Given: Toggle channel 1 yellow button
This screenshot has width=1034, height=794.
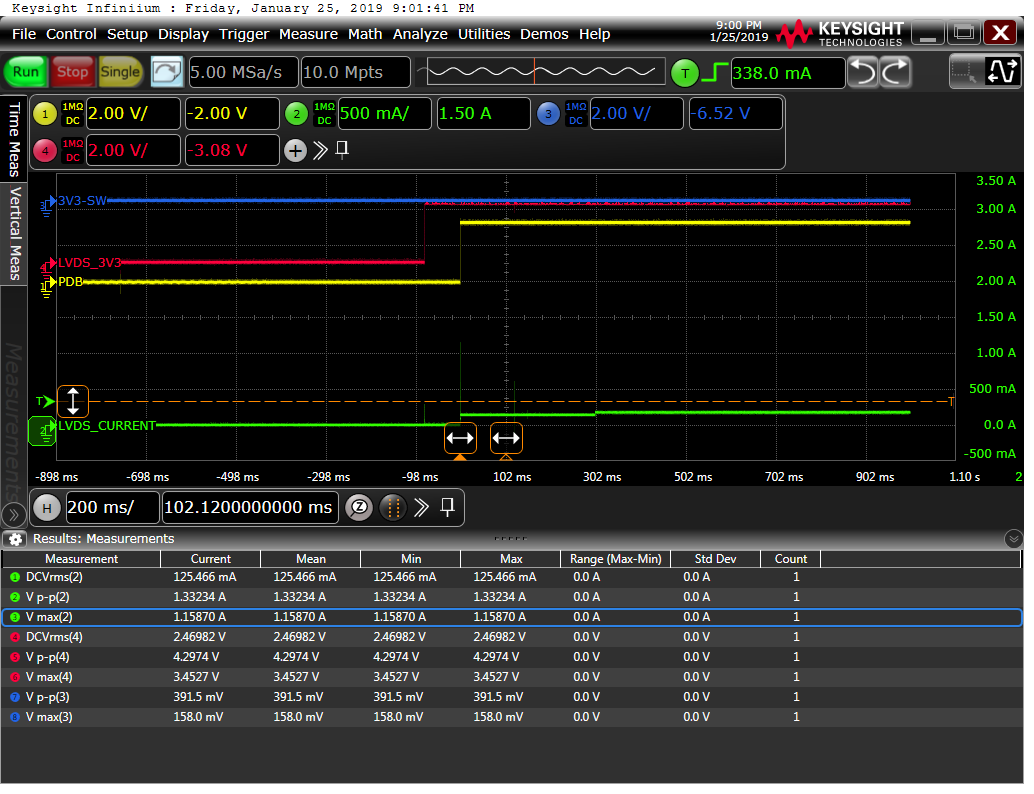Looking at the screenshot, I should point(45,114).
